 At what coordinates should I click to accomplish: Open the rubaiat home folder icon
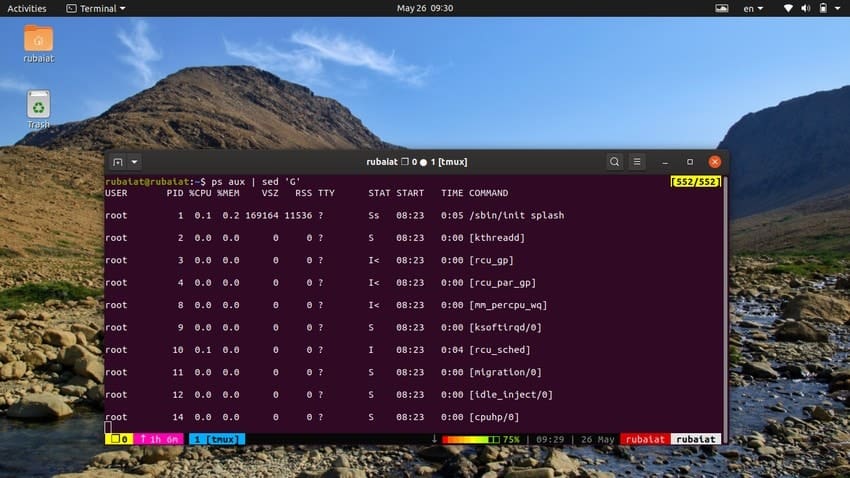38,39
